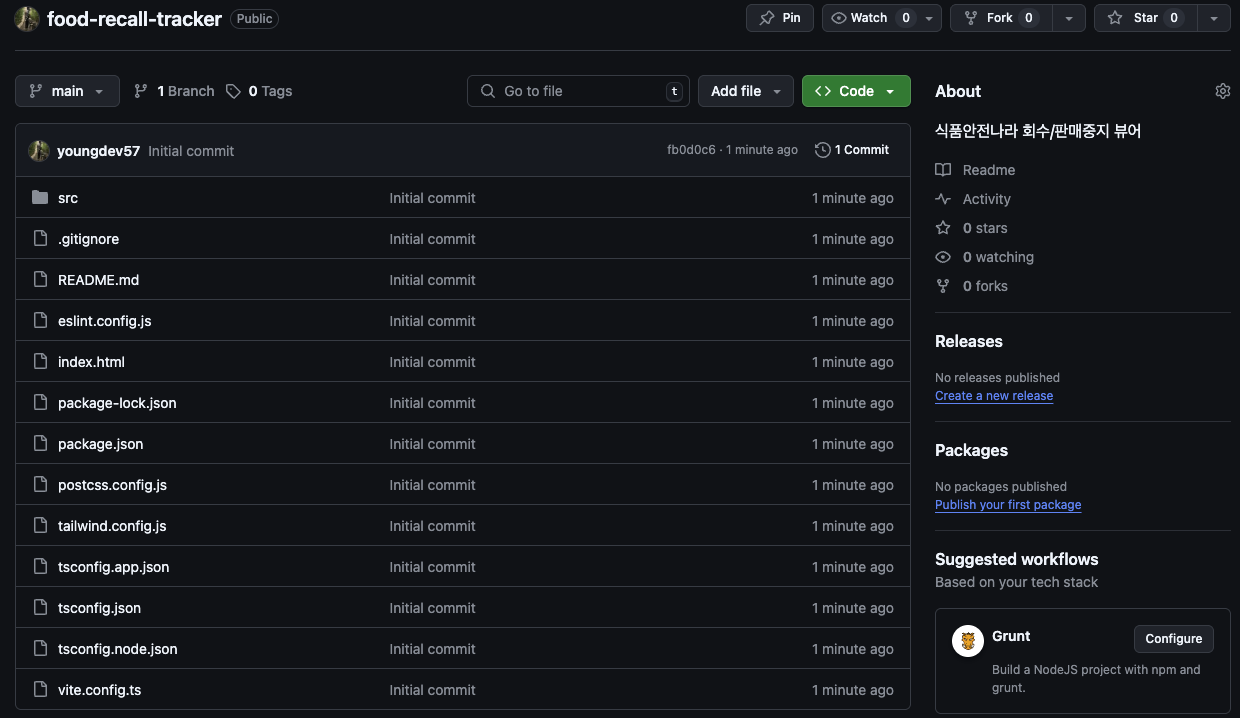1240x718 pixels.
Task: Configure the Grunt workflow
Action: point(1174,639)
